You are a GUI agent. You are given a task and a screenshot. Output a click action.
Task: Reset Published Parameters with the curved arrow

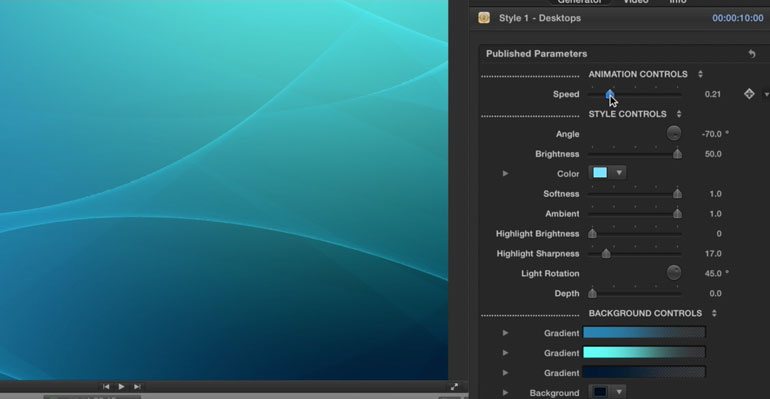[752, 54]
